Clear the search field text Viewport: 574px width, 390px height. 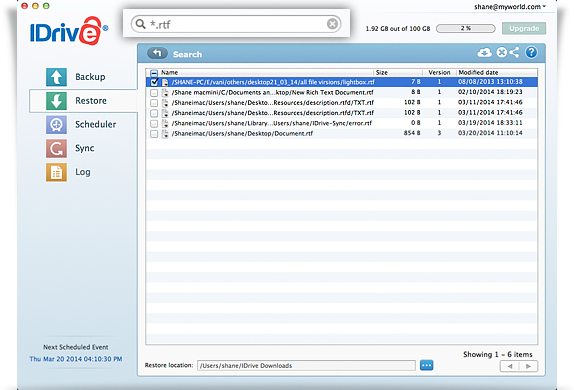[332, 24]
